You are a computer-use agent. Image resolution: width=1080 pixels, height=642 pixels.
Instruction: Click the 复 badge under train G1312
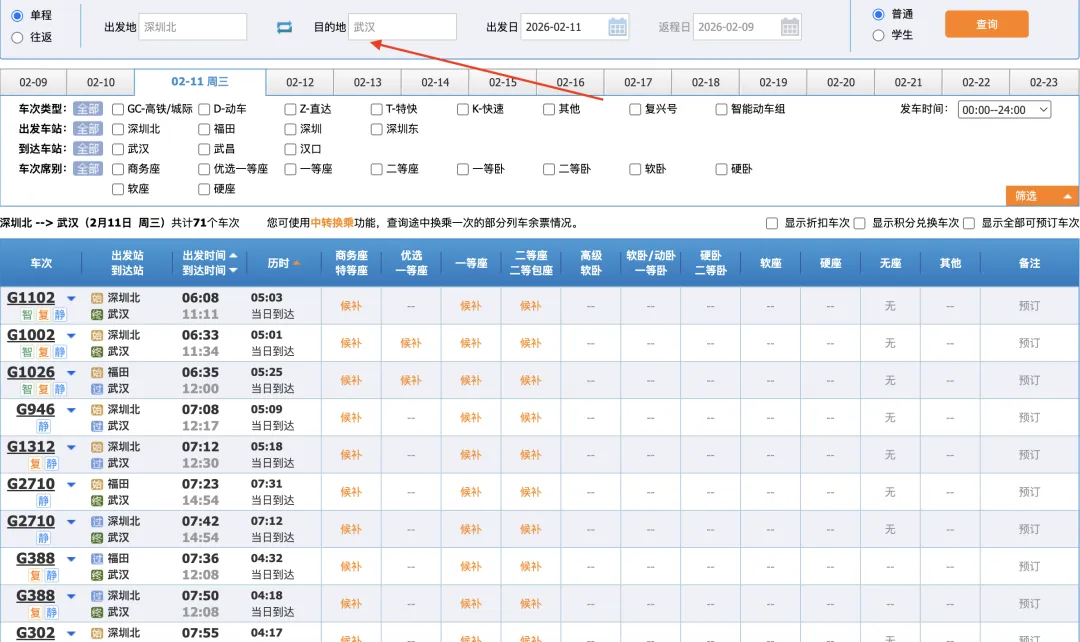[35, 464]
